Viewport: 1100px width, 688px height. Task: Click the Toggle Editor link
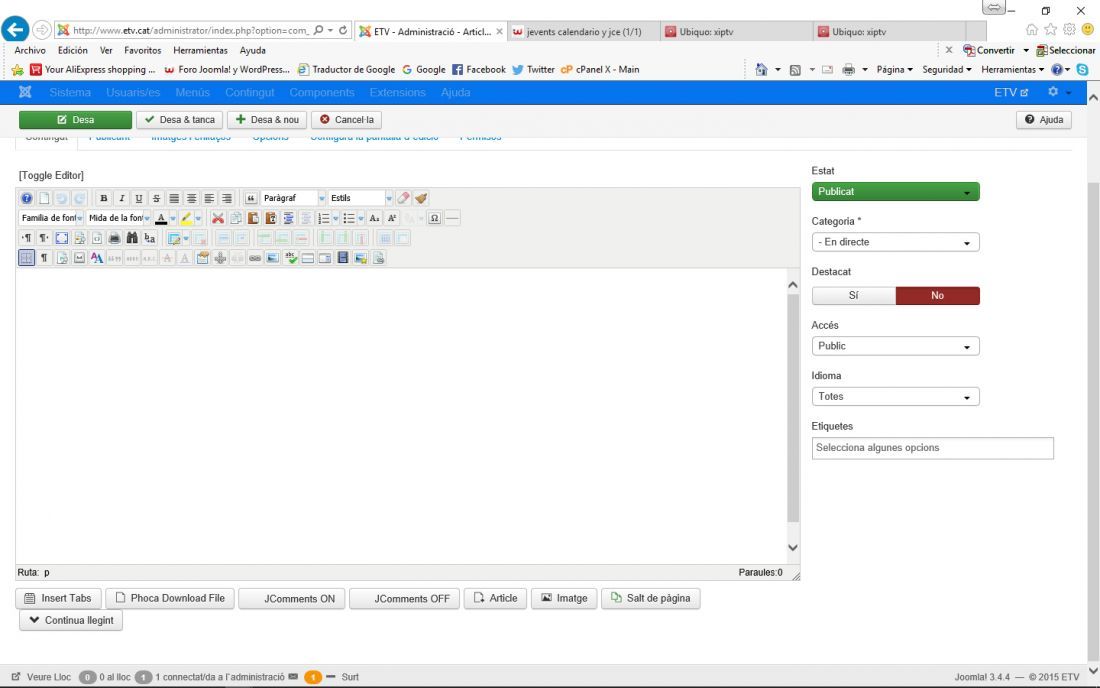point(51,175)
